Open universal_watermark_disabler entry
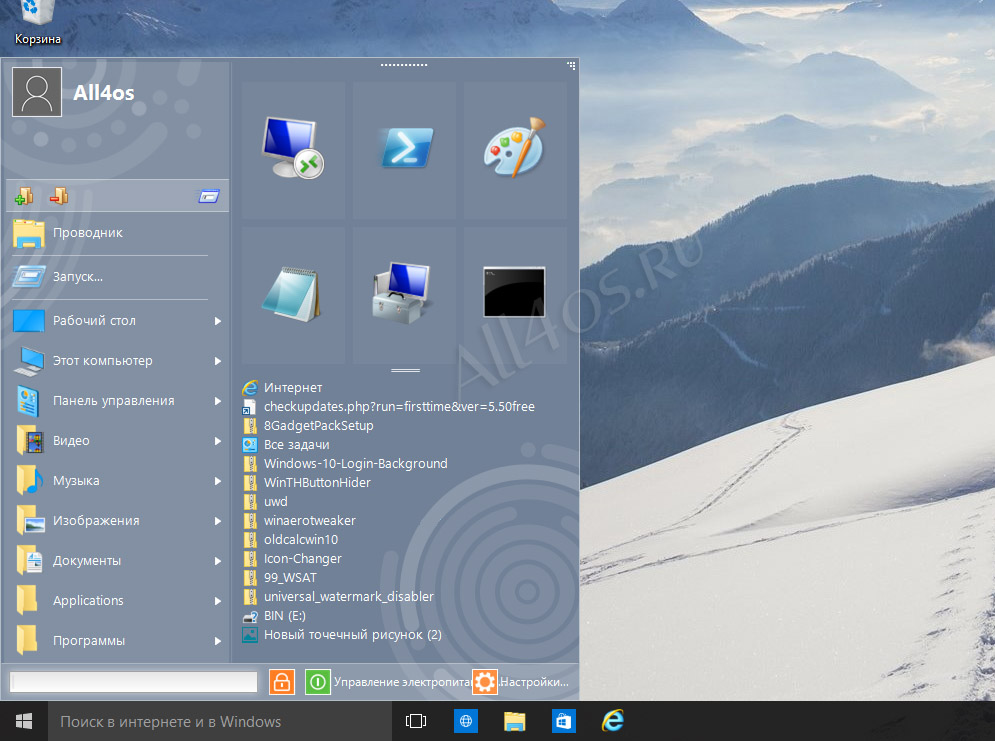Viewport: 995px width, 741px height. pyautogui.click(x=338, y=597)
